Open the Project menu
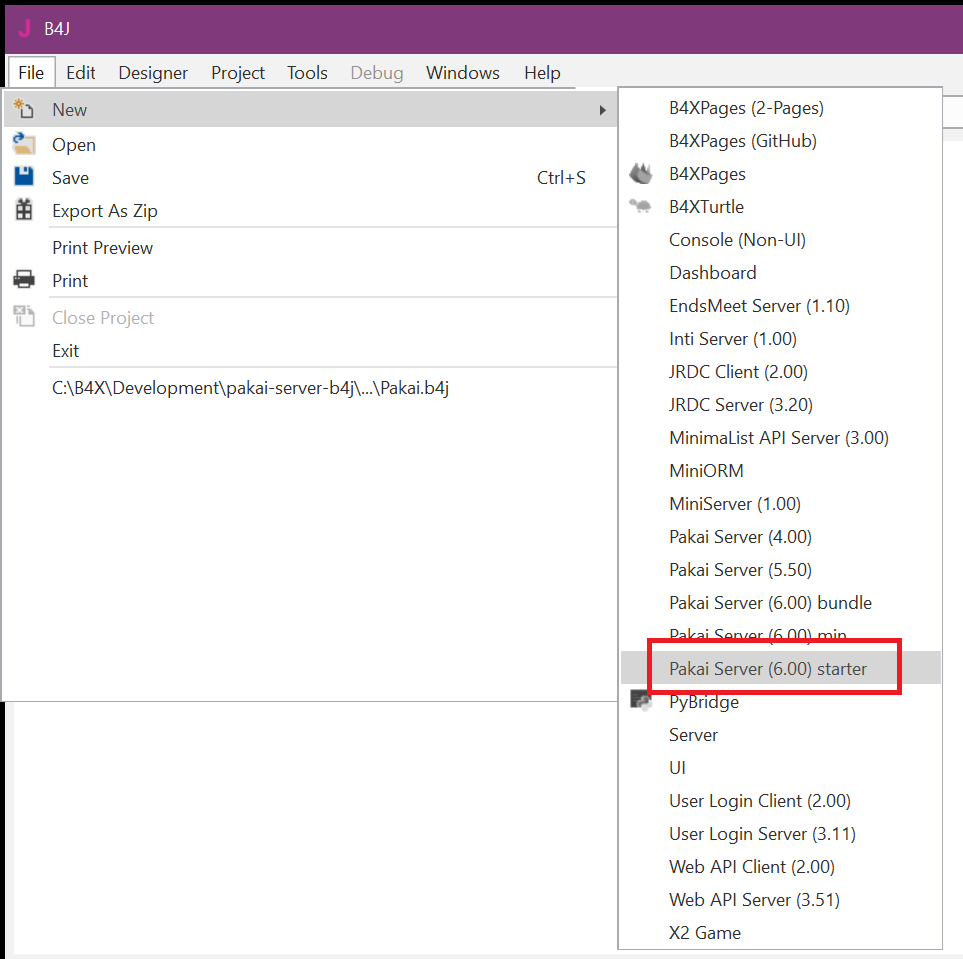The height and width of the screenshot is (959, 963). point(238,72)
